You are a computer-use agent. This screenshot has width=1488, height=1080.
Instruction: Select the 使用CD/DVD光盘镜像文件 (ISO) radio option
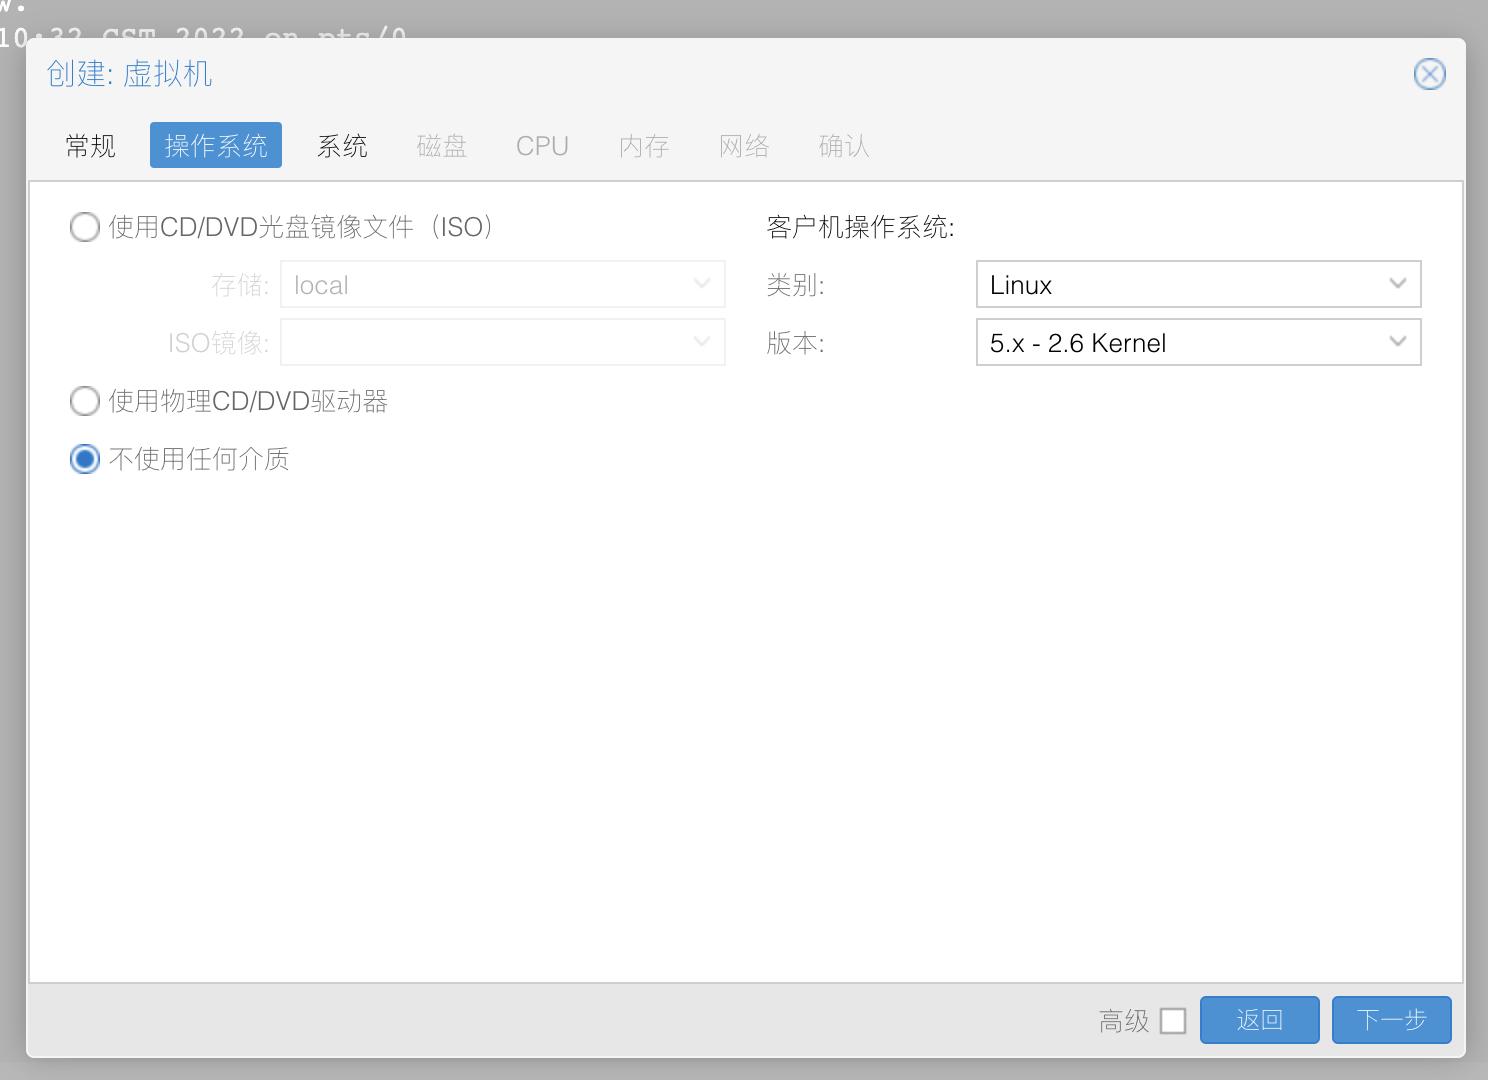pyautogui.click(x=85, y=227)
